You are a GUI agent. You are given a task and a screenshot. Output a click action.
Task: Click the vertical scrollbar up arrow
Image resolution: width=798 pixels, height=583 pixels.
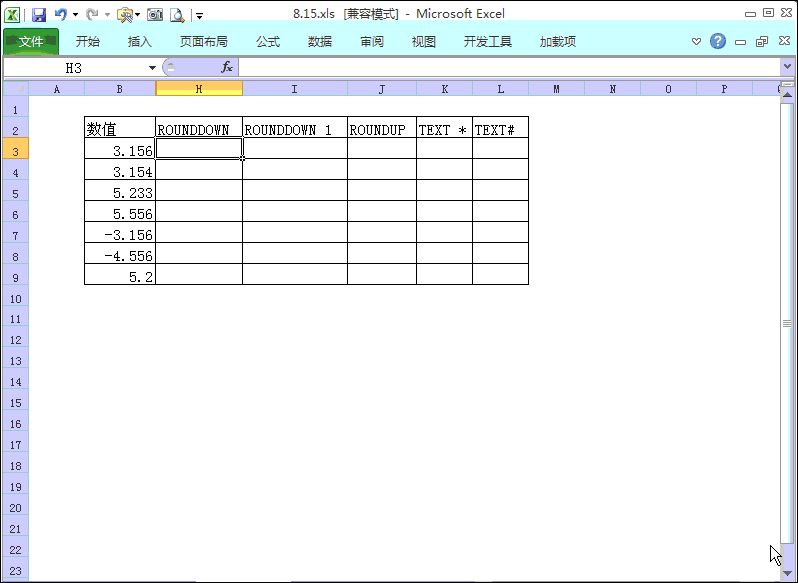pos(787,95)
